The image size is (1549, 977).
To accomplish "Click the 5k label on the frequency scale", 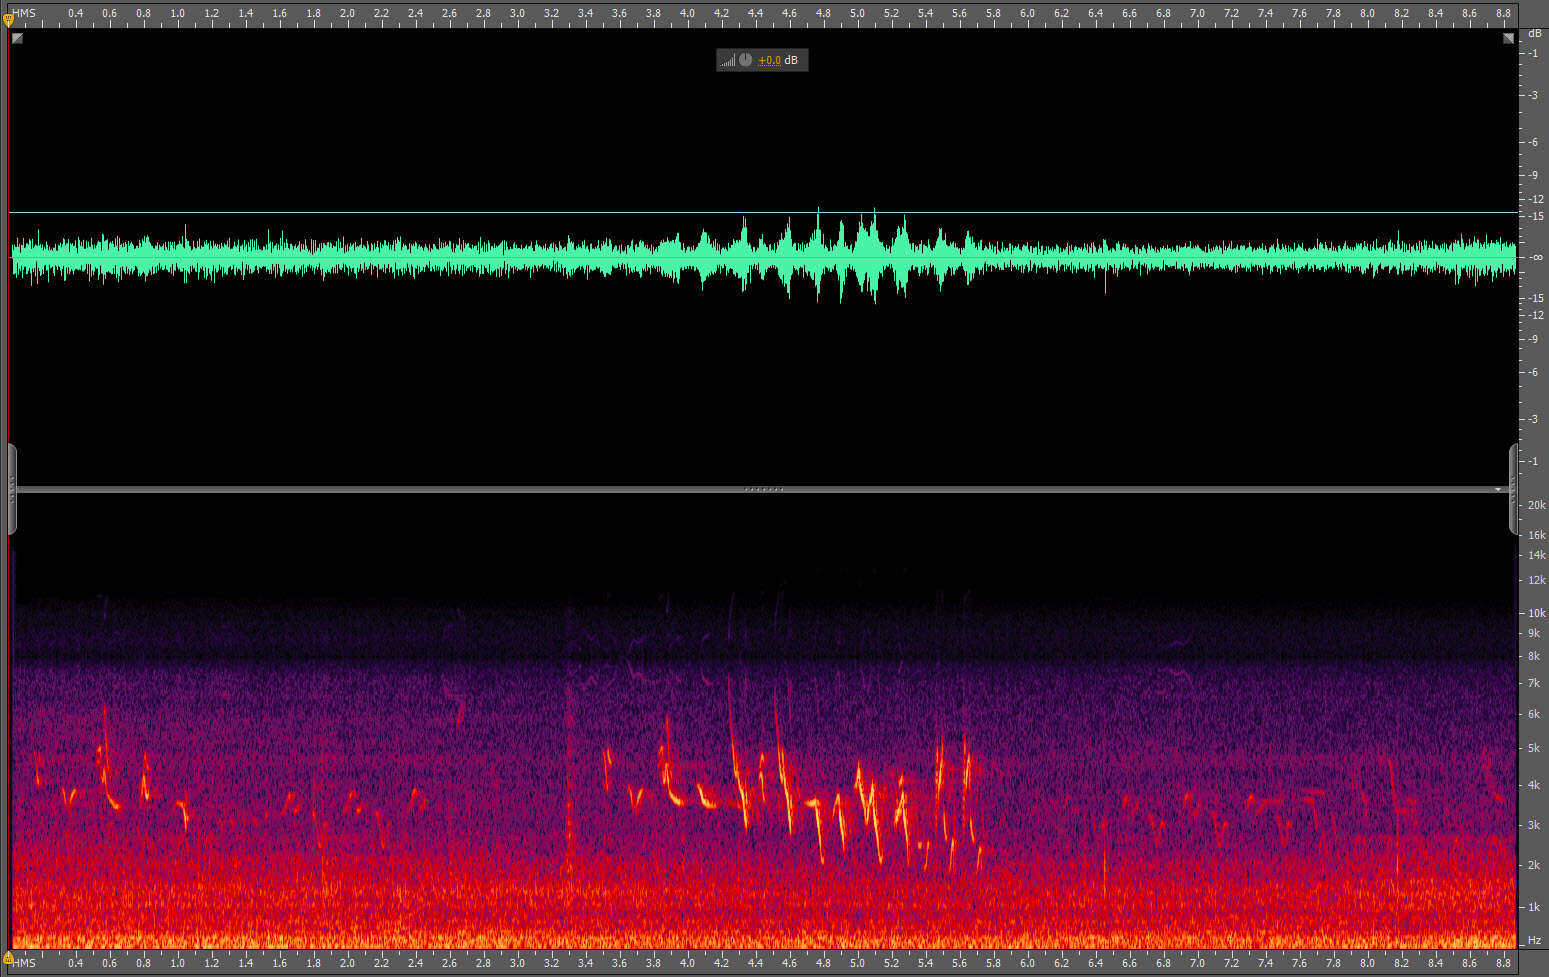I will [1534, 748].
